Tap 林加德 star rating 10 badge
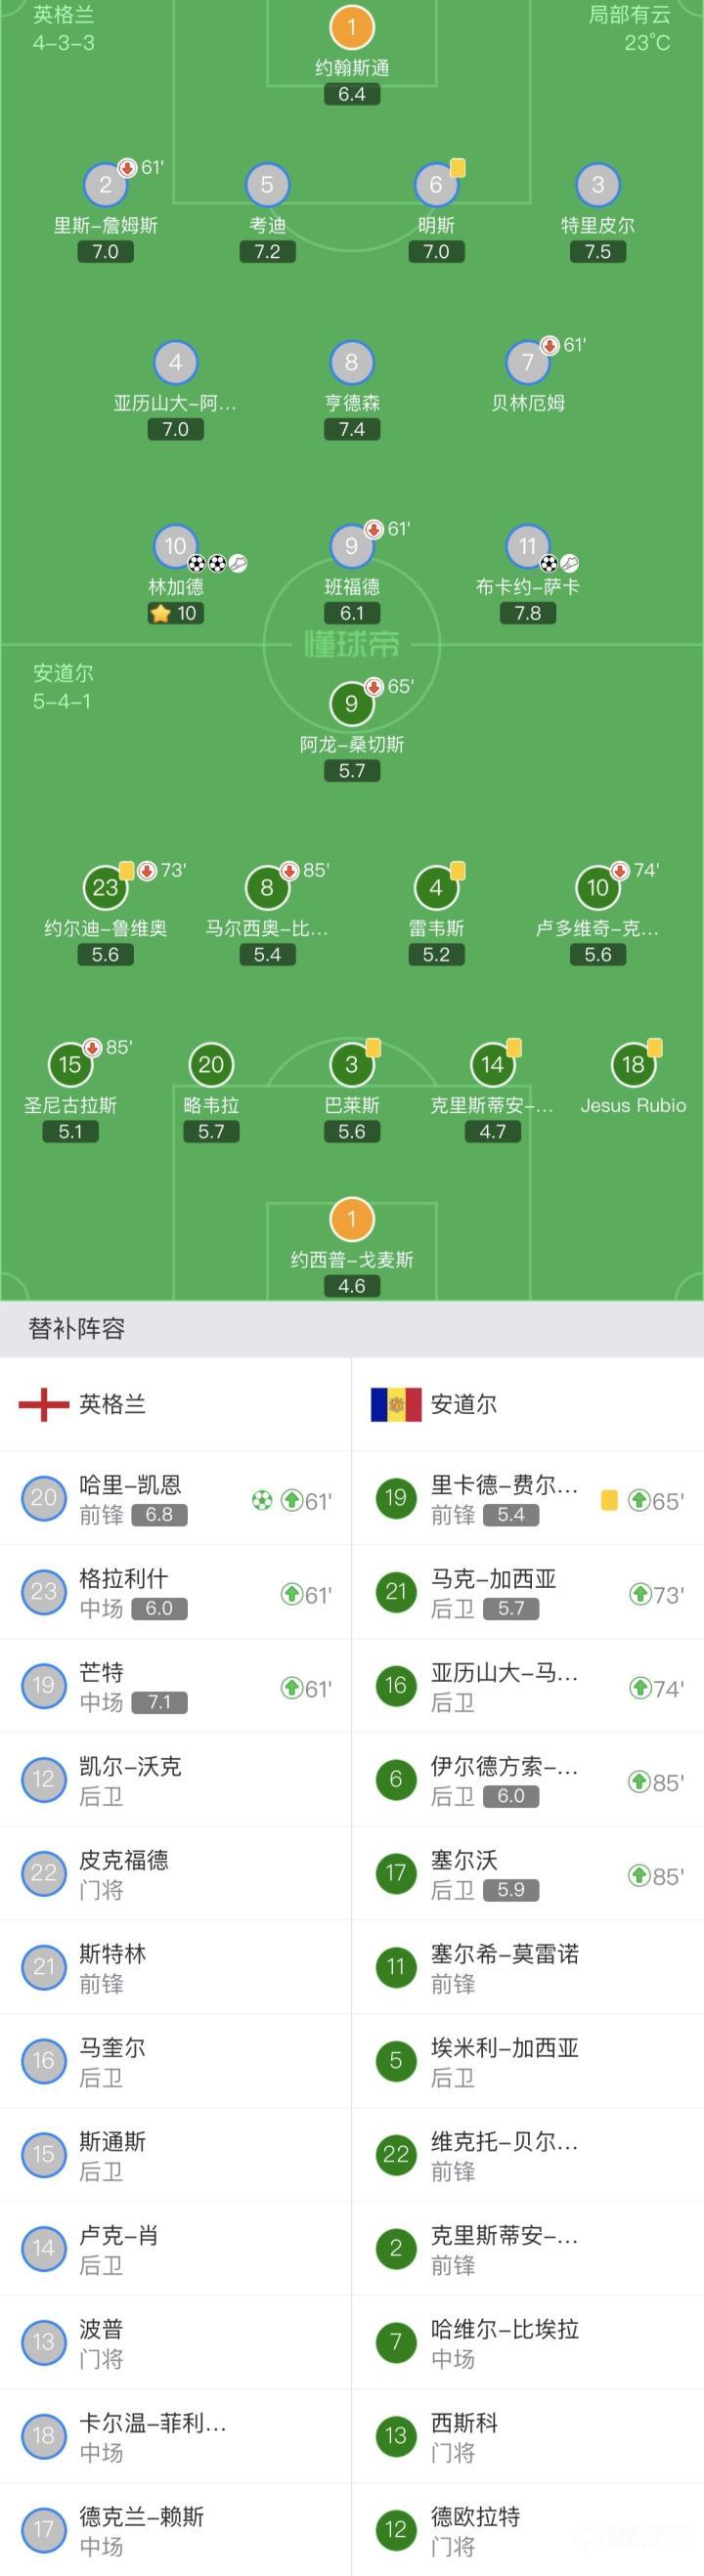The height and width of the screenshot is (2576, 704). [176, 613]
